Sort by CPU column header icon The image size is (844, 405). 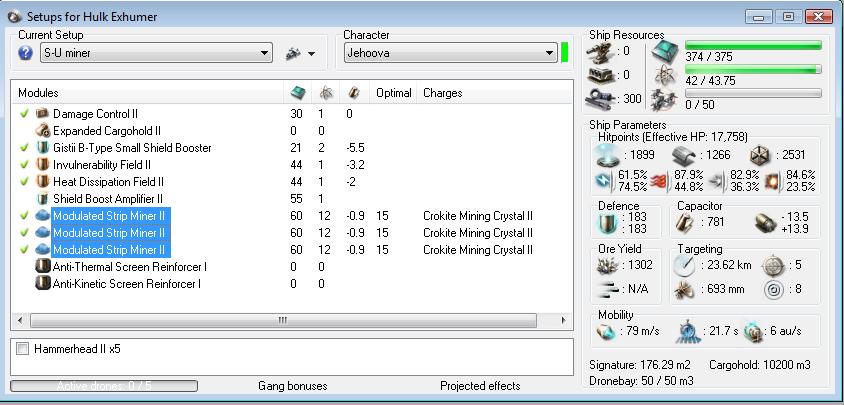click(x=297, y=93)
